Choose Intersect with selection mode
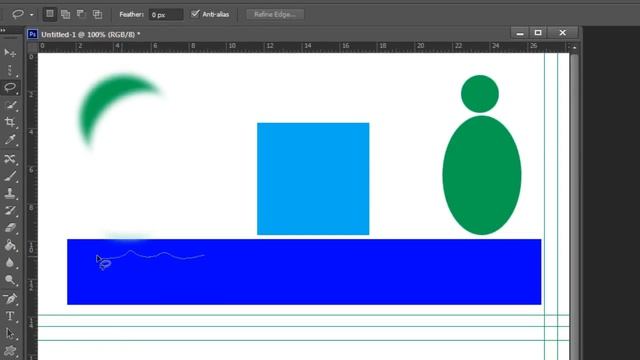Viewport: 640px width, 360px height. click(x=97, y=14)
